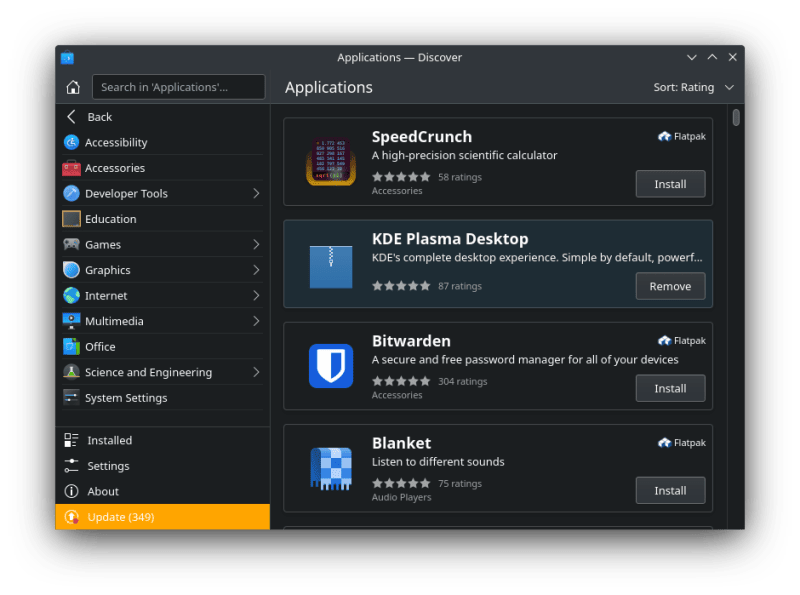This screenshot has height=595, width=800.
Task: Open the Settings sidebar item
Action: [x=108, y=466]
